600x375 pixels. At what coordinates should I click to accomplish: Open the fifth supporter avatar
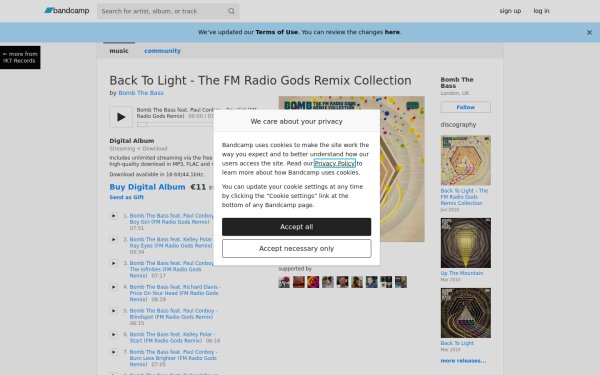point(342,282)
